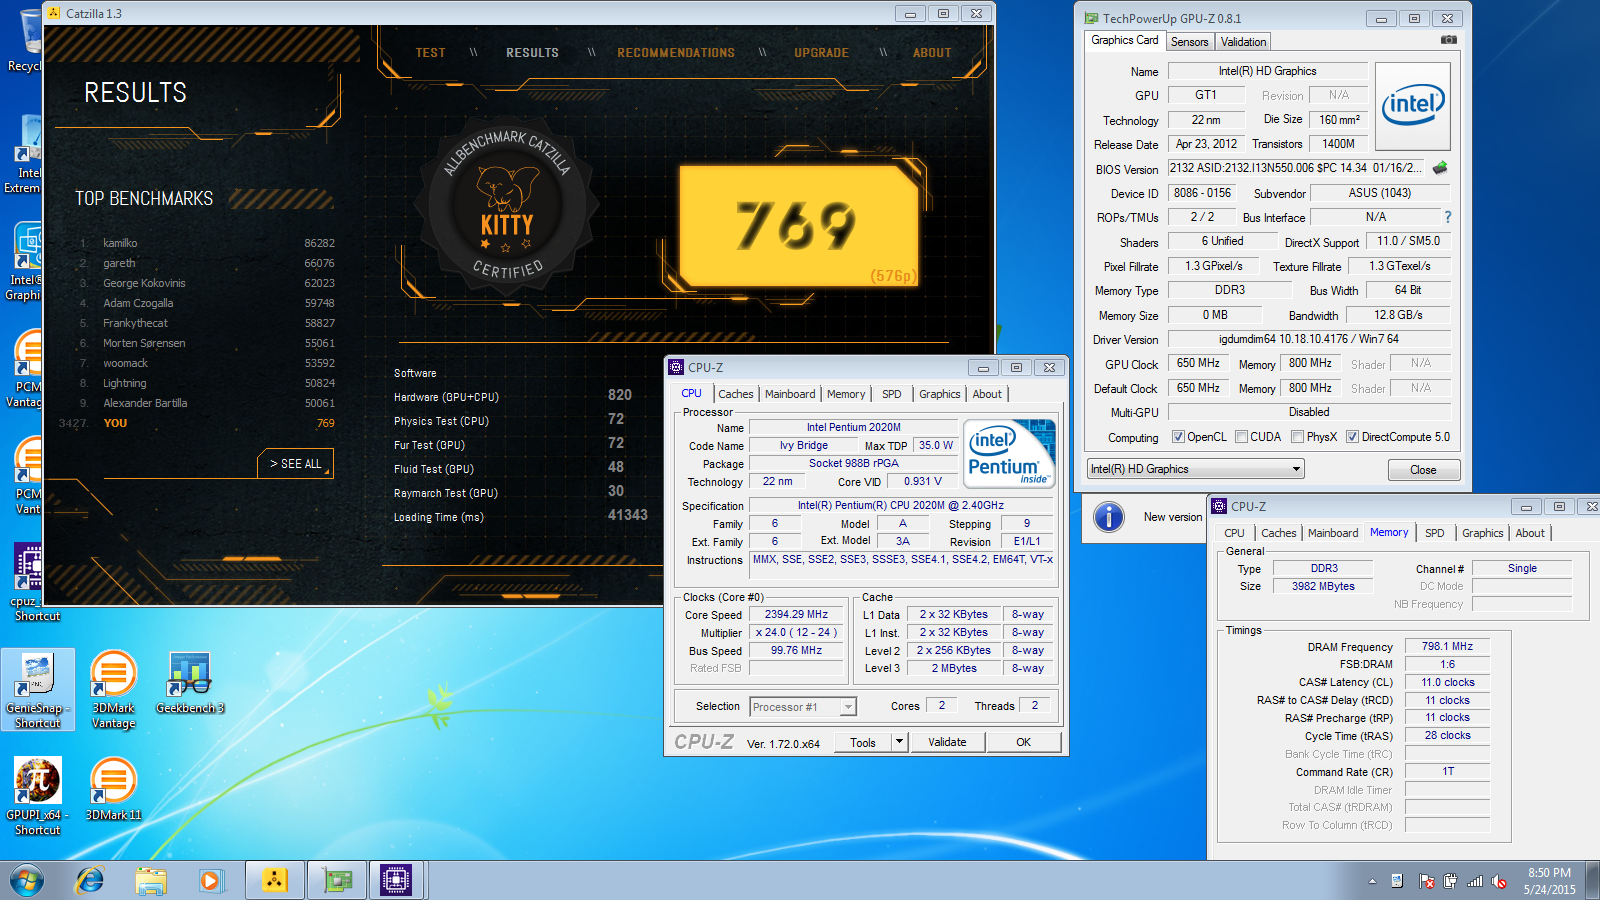Click the CPU-Z title bar icon
The image size is (1600, 900).
click(676, 367)
